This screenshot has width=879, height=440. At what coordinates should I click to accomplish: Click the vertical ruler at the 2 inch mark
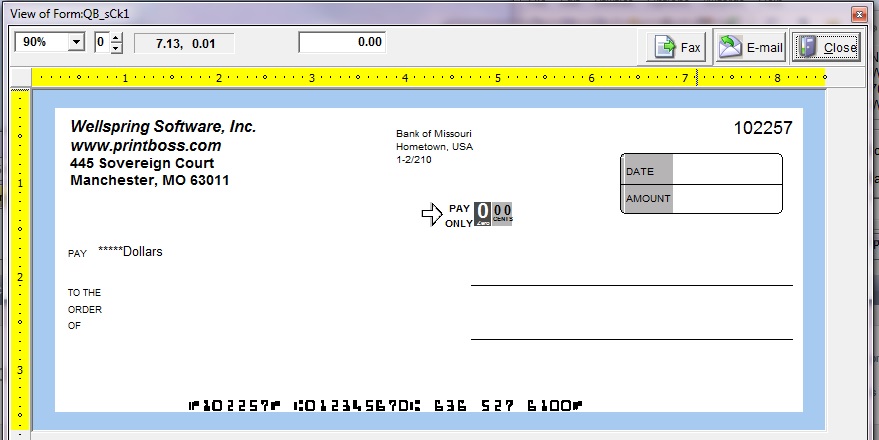pyautogui.click(x=20, y=277)
